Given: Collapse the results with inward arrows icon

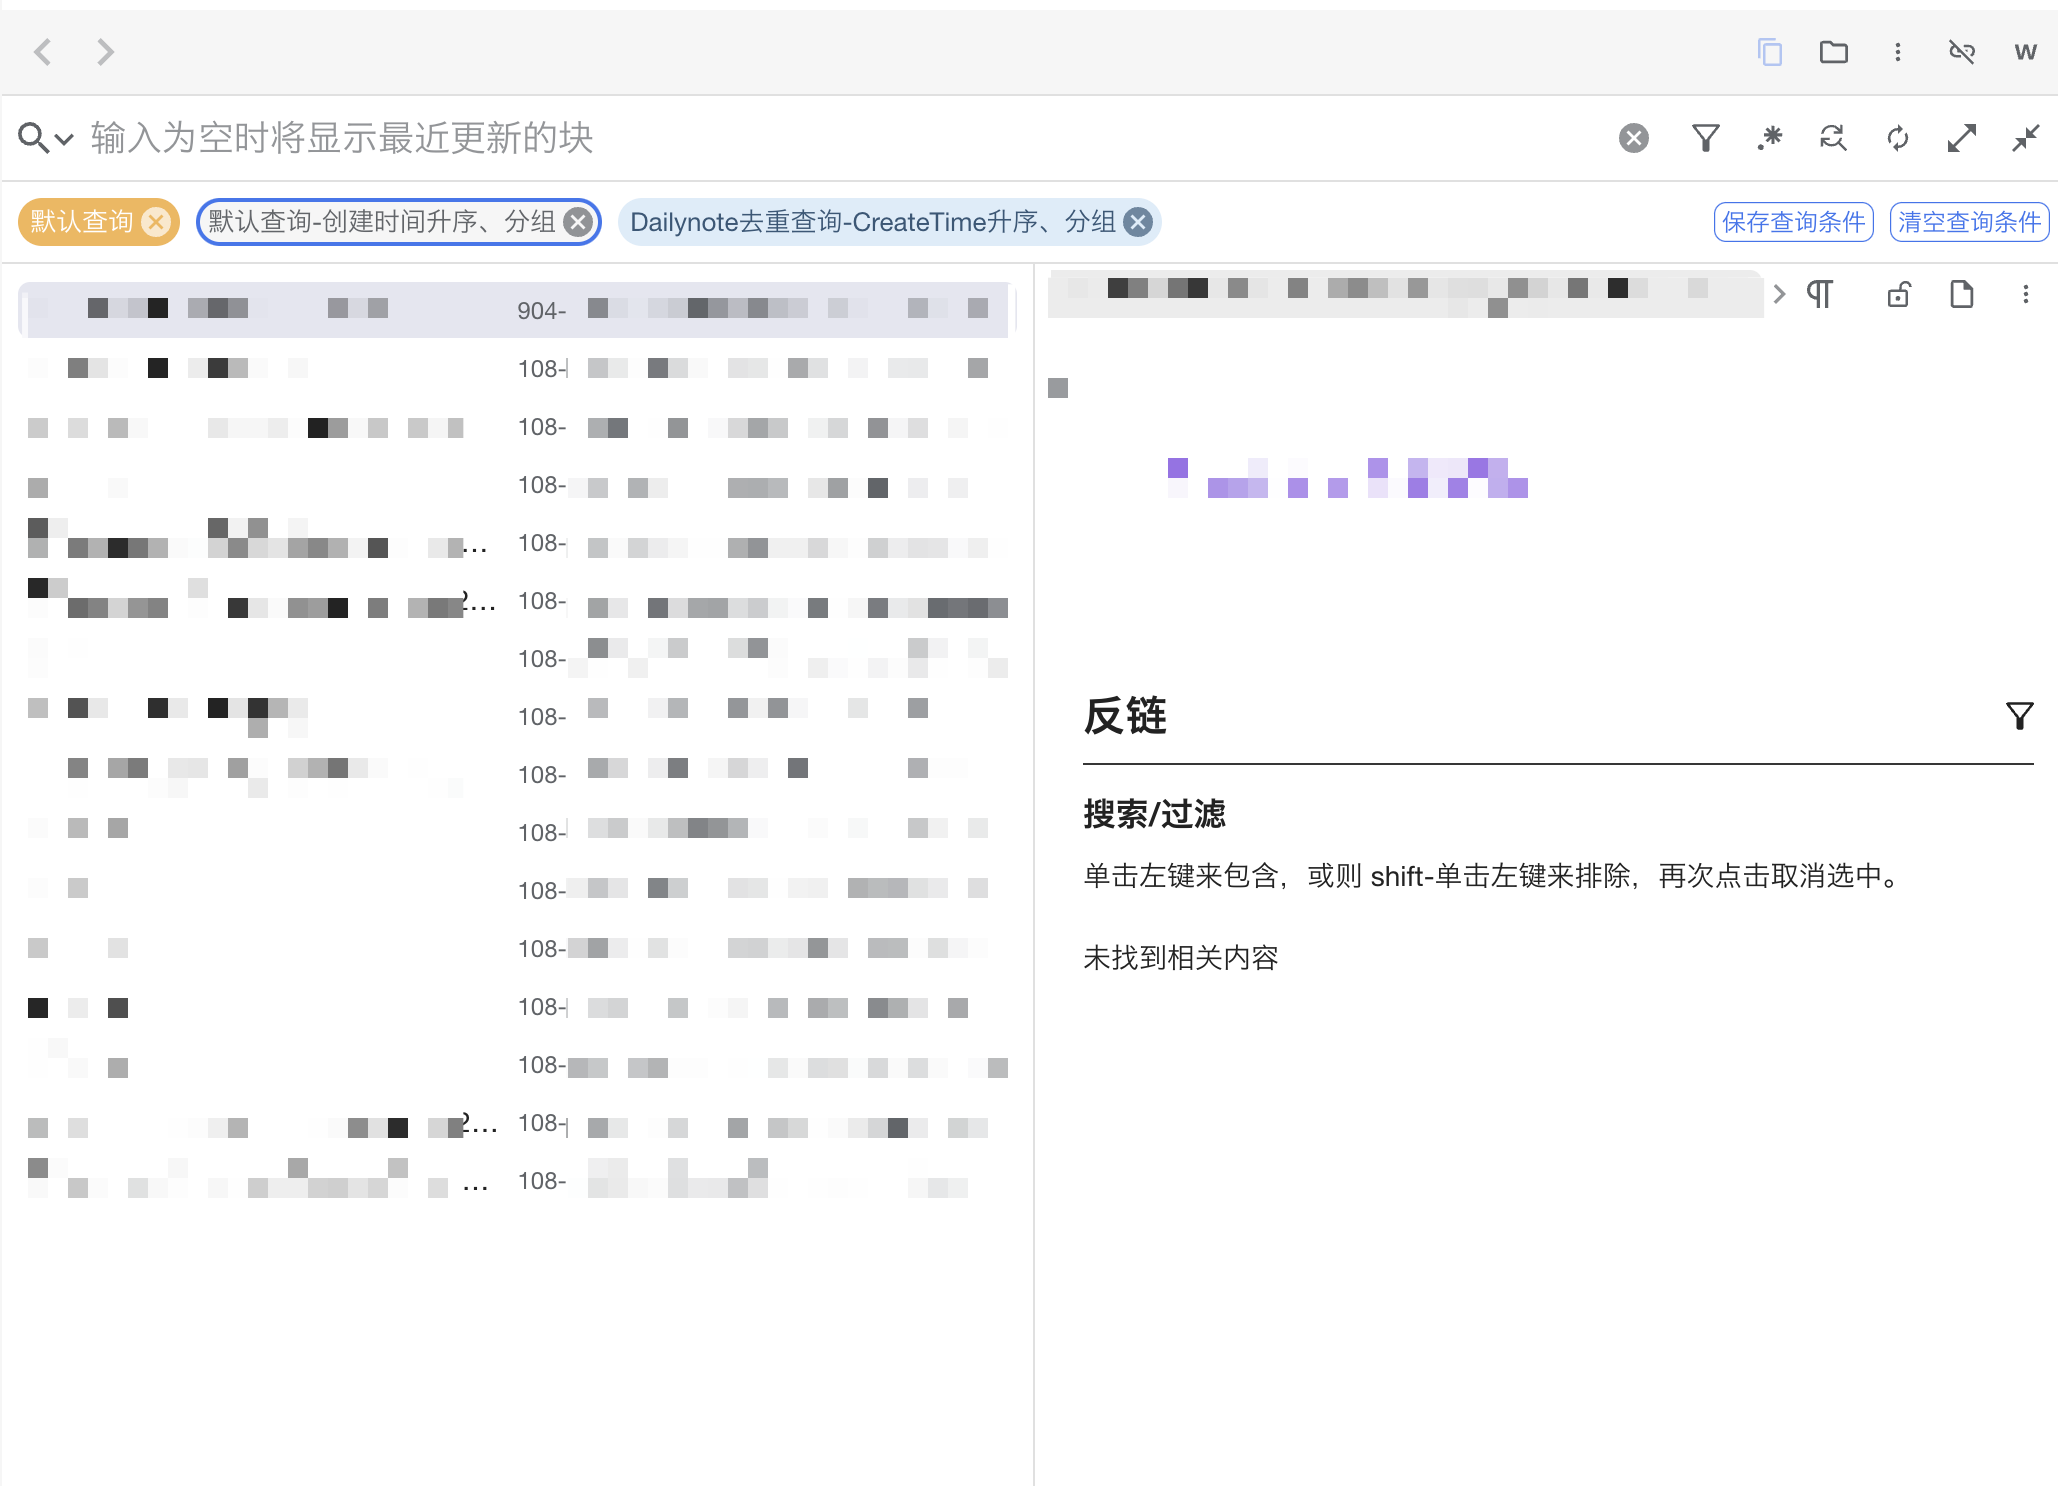Looking at the screenshot, I should (x=2025, y=138).
